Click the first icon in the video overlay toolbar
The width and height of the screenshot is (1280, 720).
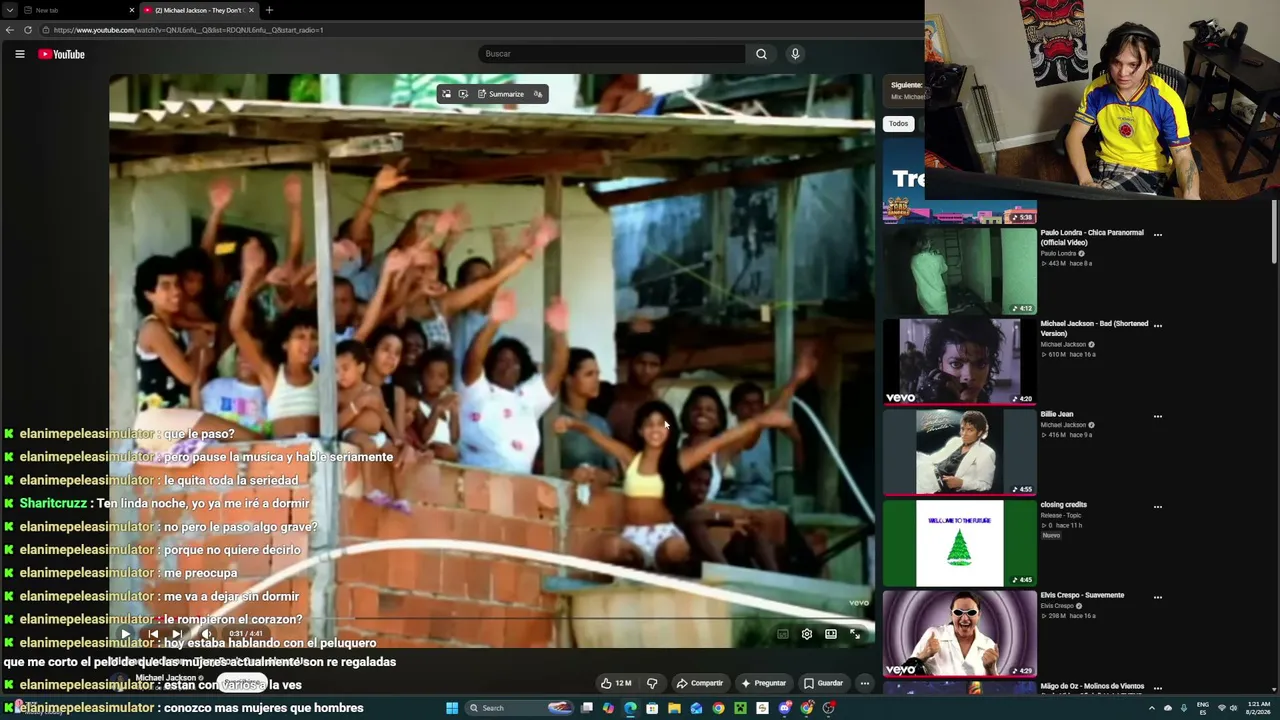tap(446, 94)
